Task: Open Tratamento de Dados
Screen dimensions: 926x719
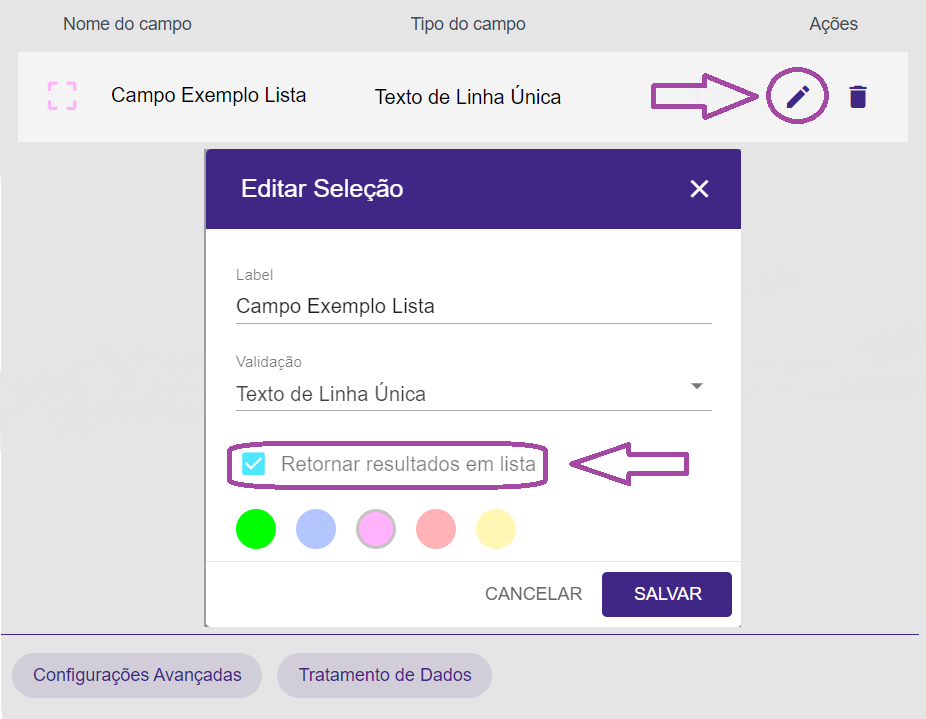Action: [x=384, y=675]
